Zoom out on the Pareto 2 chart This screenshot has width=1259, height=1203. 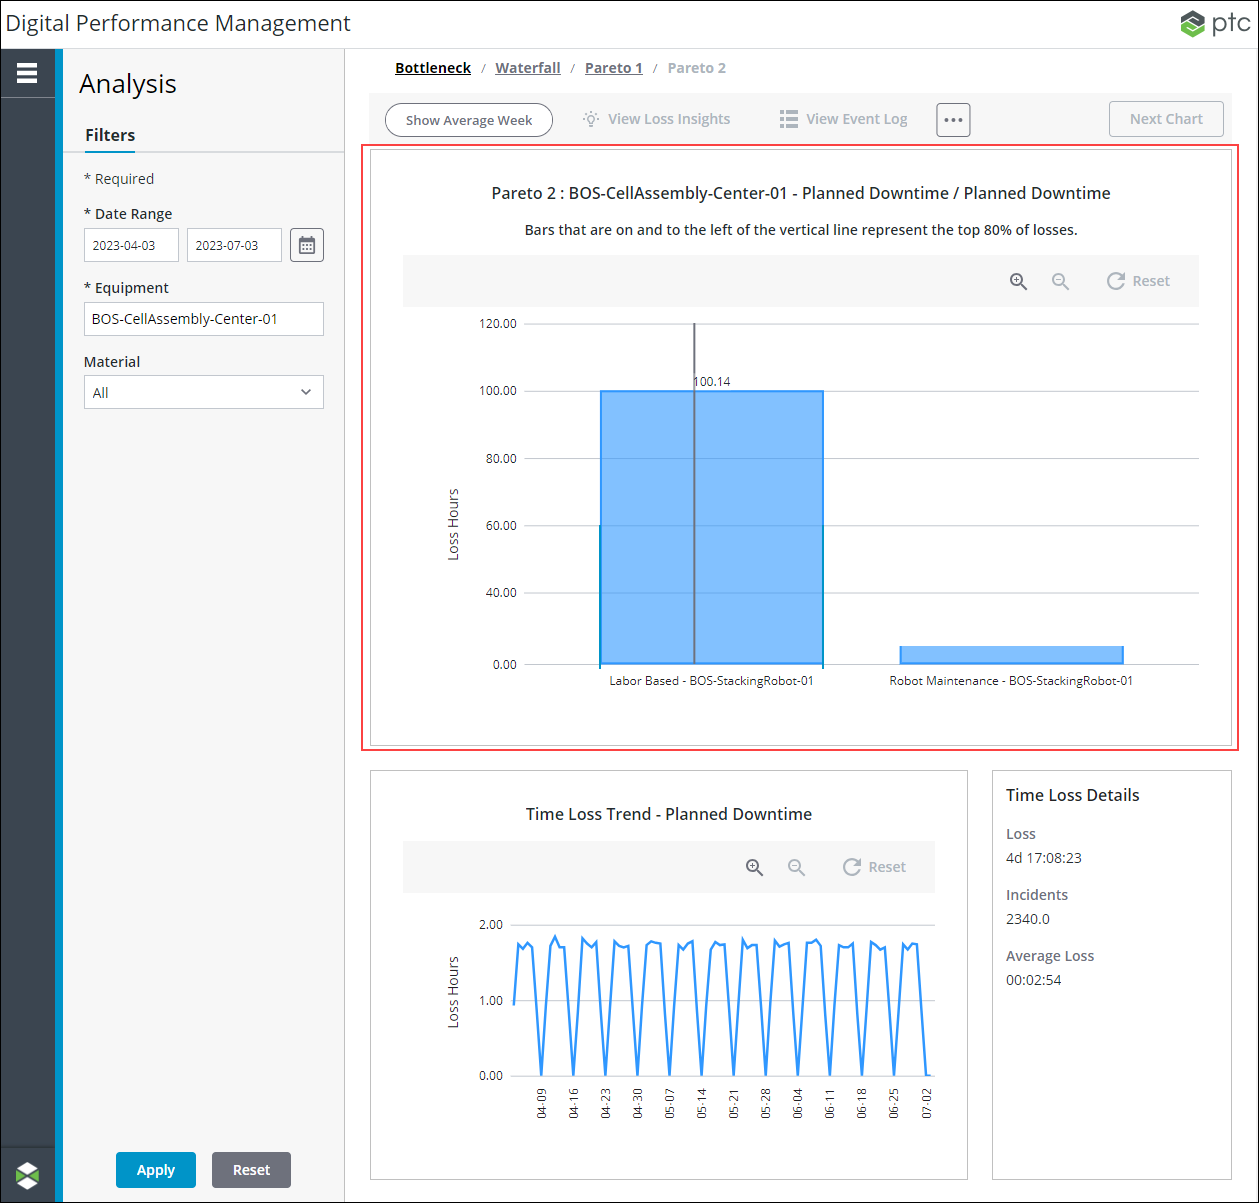pos(1060,281)
